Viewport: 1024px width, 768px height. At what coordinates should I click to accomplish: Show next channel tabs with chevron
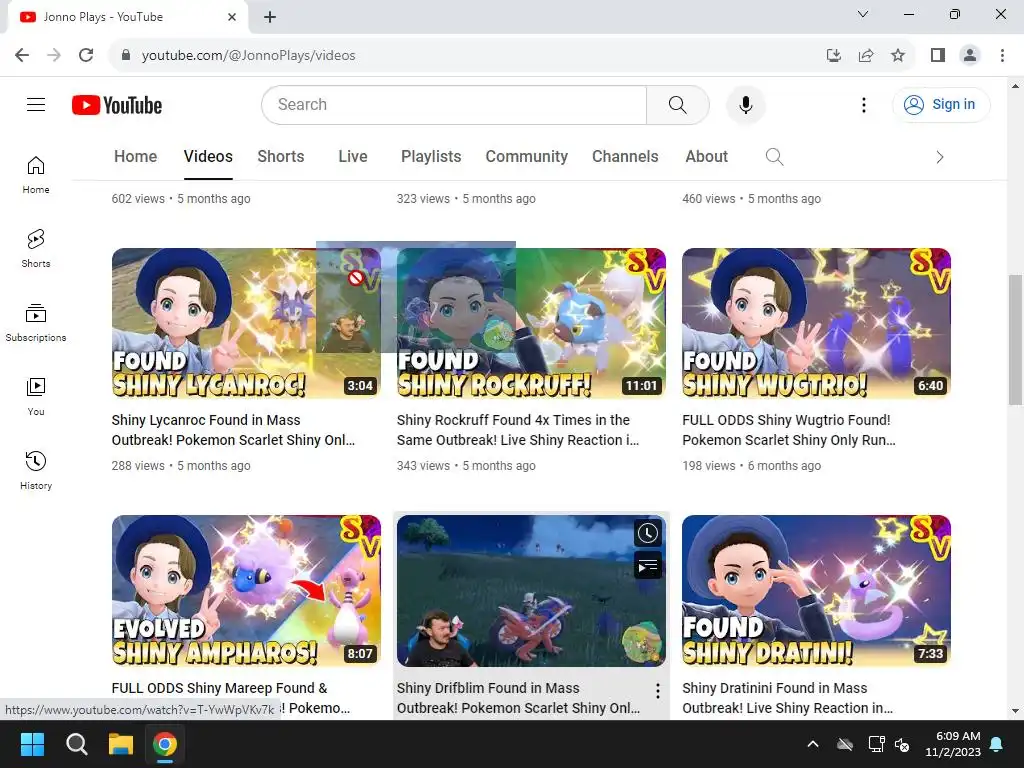tap(940, 157)
